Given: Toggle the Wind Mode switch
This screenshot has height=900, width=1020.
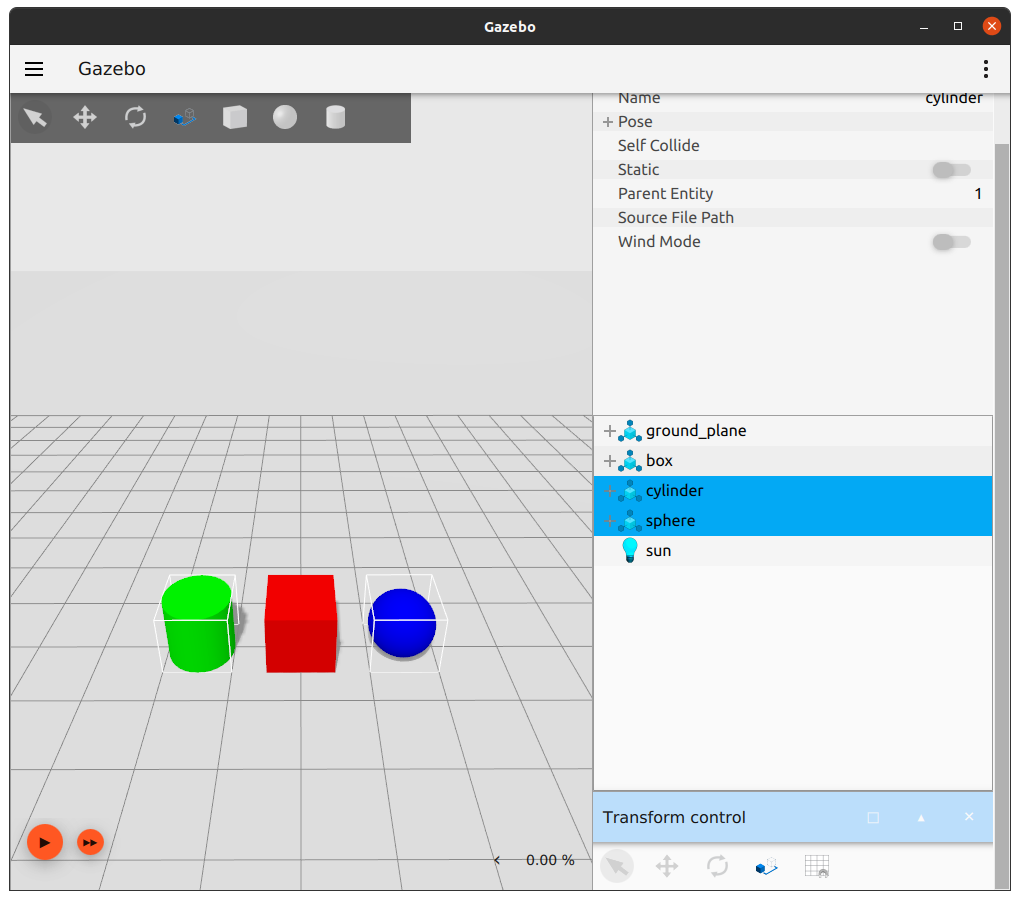Looking at the screenshot, I should click(x=951, y=242).
